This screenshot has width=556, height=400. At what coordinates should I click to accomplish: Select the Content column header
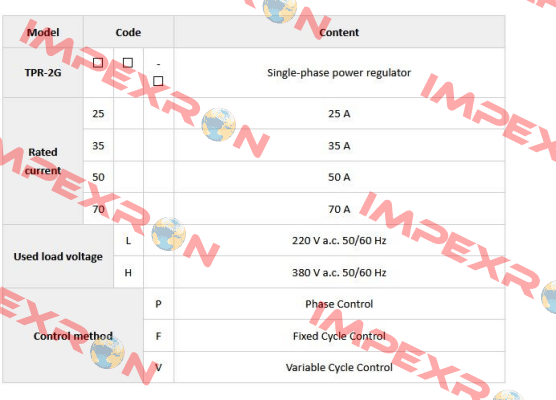(339, 32)
